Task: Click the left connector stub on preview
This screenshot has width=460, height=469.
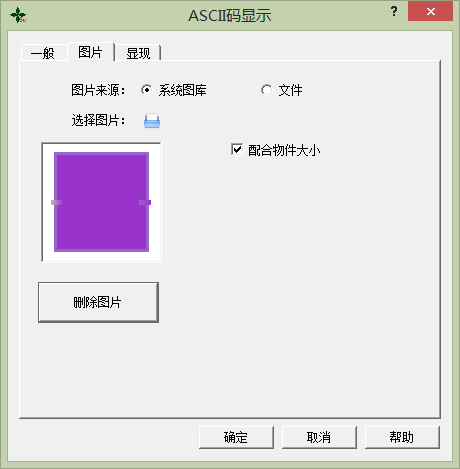Action: pos(57,202)
